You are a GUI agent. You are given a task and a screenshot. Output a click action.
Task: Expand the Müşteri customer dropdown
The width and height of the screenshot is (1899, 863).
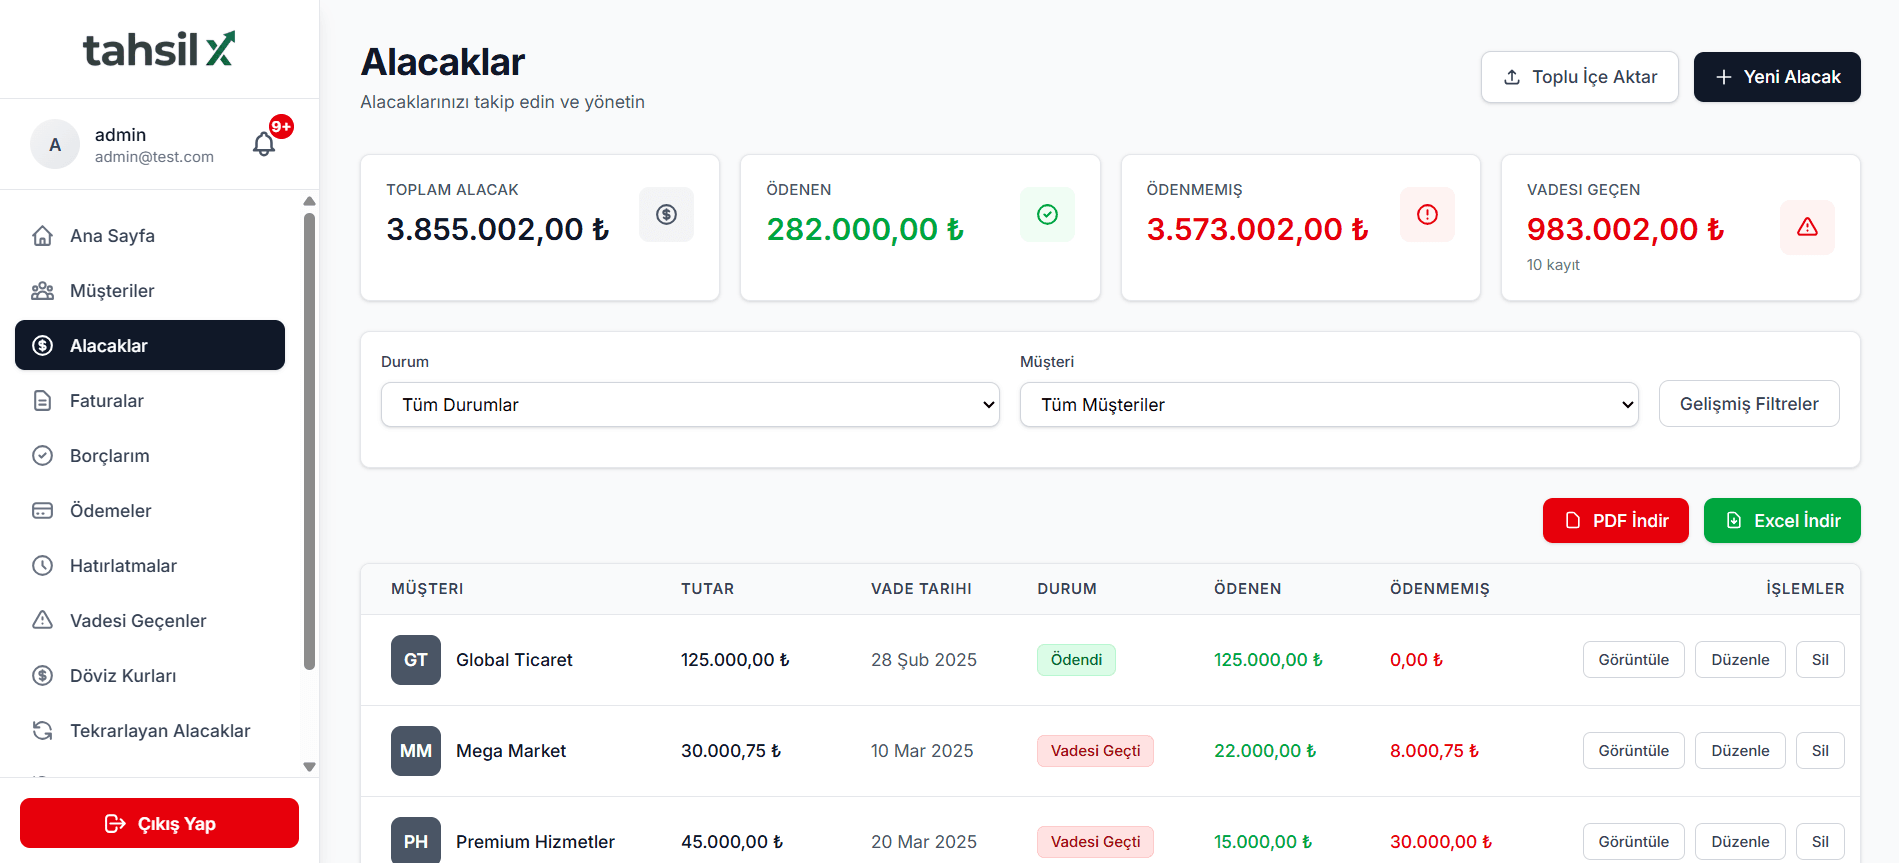coord(1328,405)
